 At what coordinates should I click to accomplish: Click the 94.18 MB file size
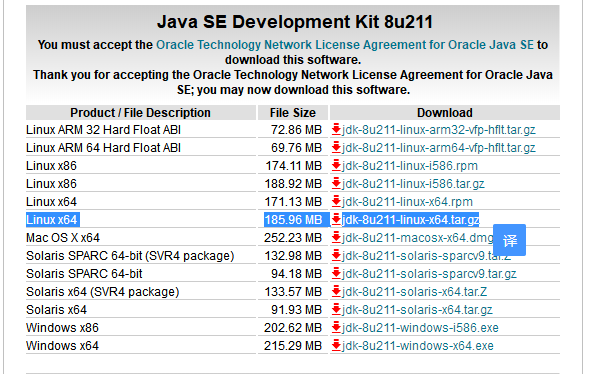[296, 274]
